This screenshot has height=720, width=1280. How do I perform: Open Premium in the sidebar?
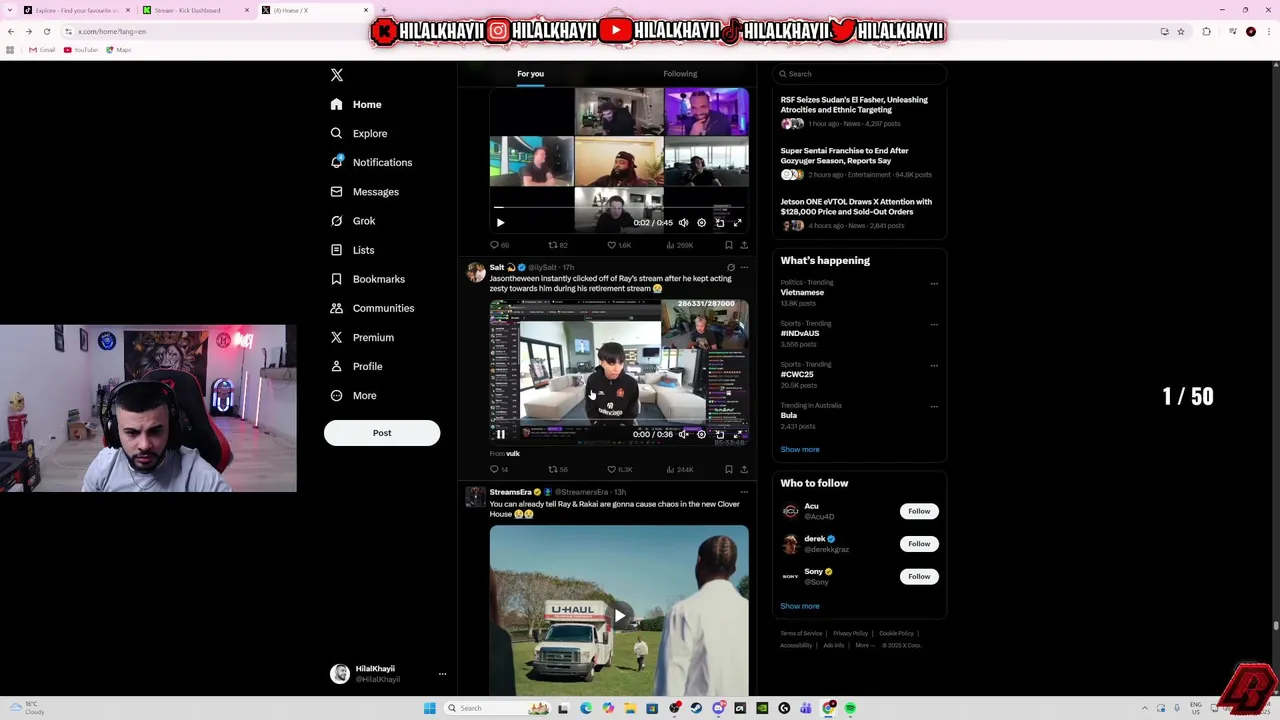tap(362, 337)
